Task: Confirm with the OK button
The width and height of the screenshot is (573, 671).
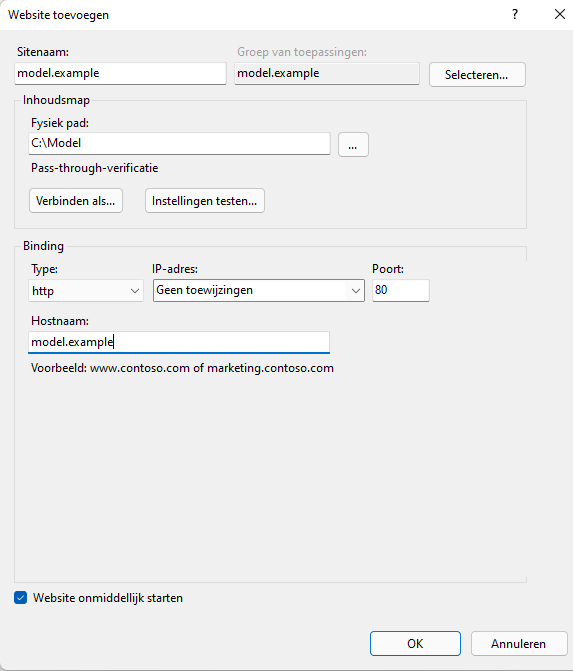Action: (x=415, y=643)
